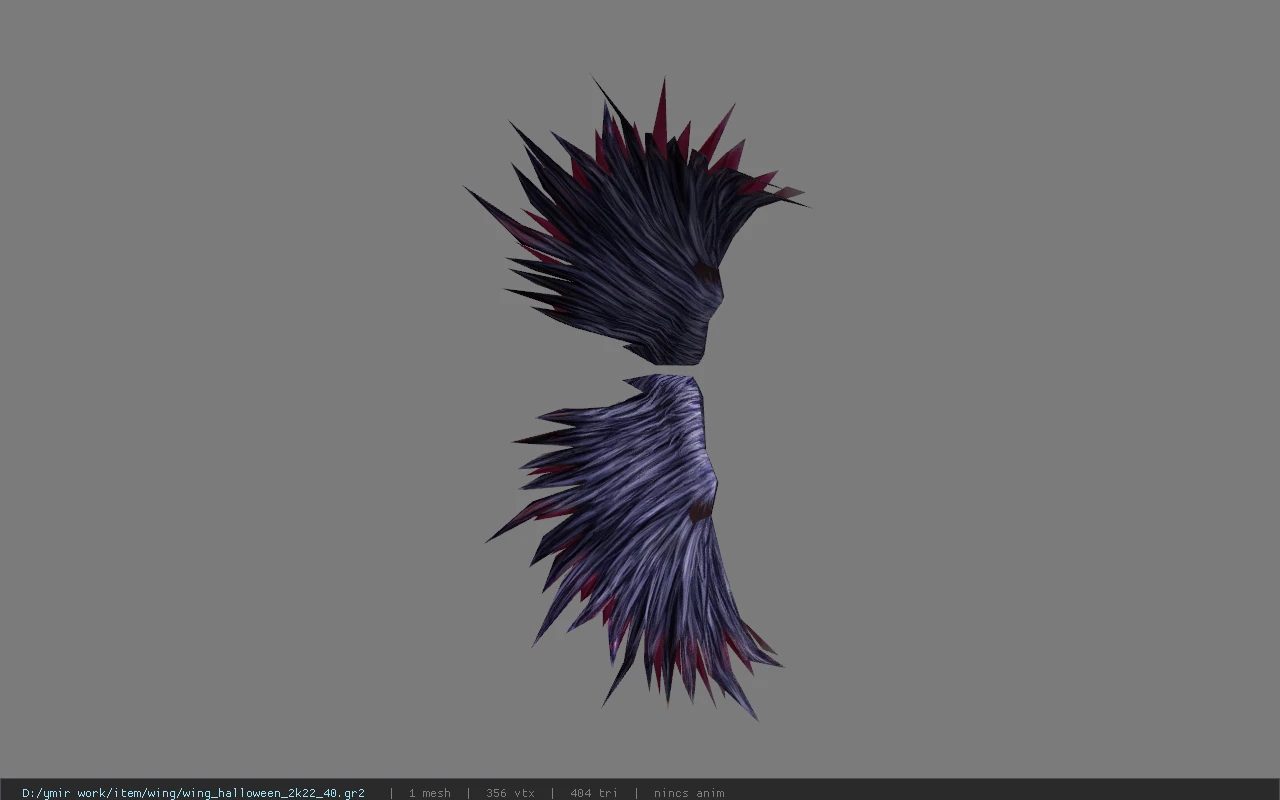This screenshot has height=800, width=1280.
Task: Click the '1 mesh' status entry
Action: (x=429, y=793)
